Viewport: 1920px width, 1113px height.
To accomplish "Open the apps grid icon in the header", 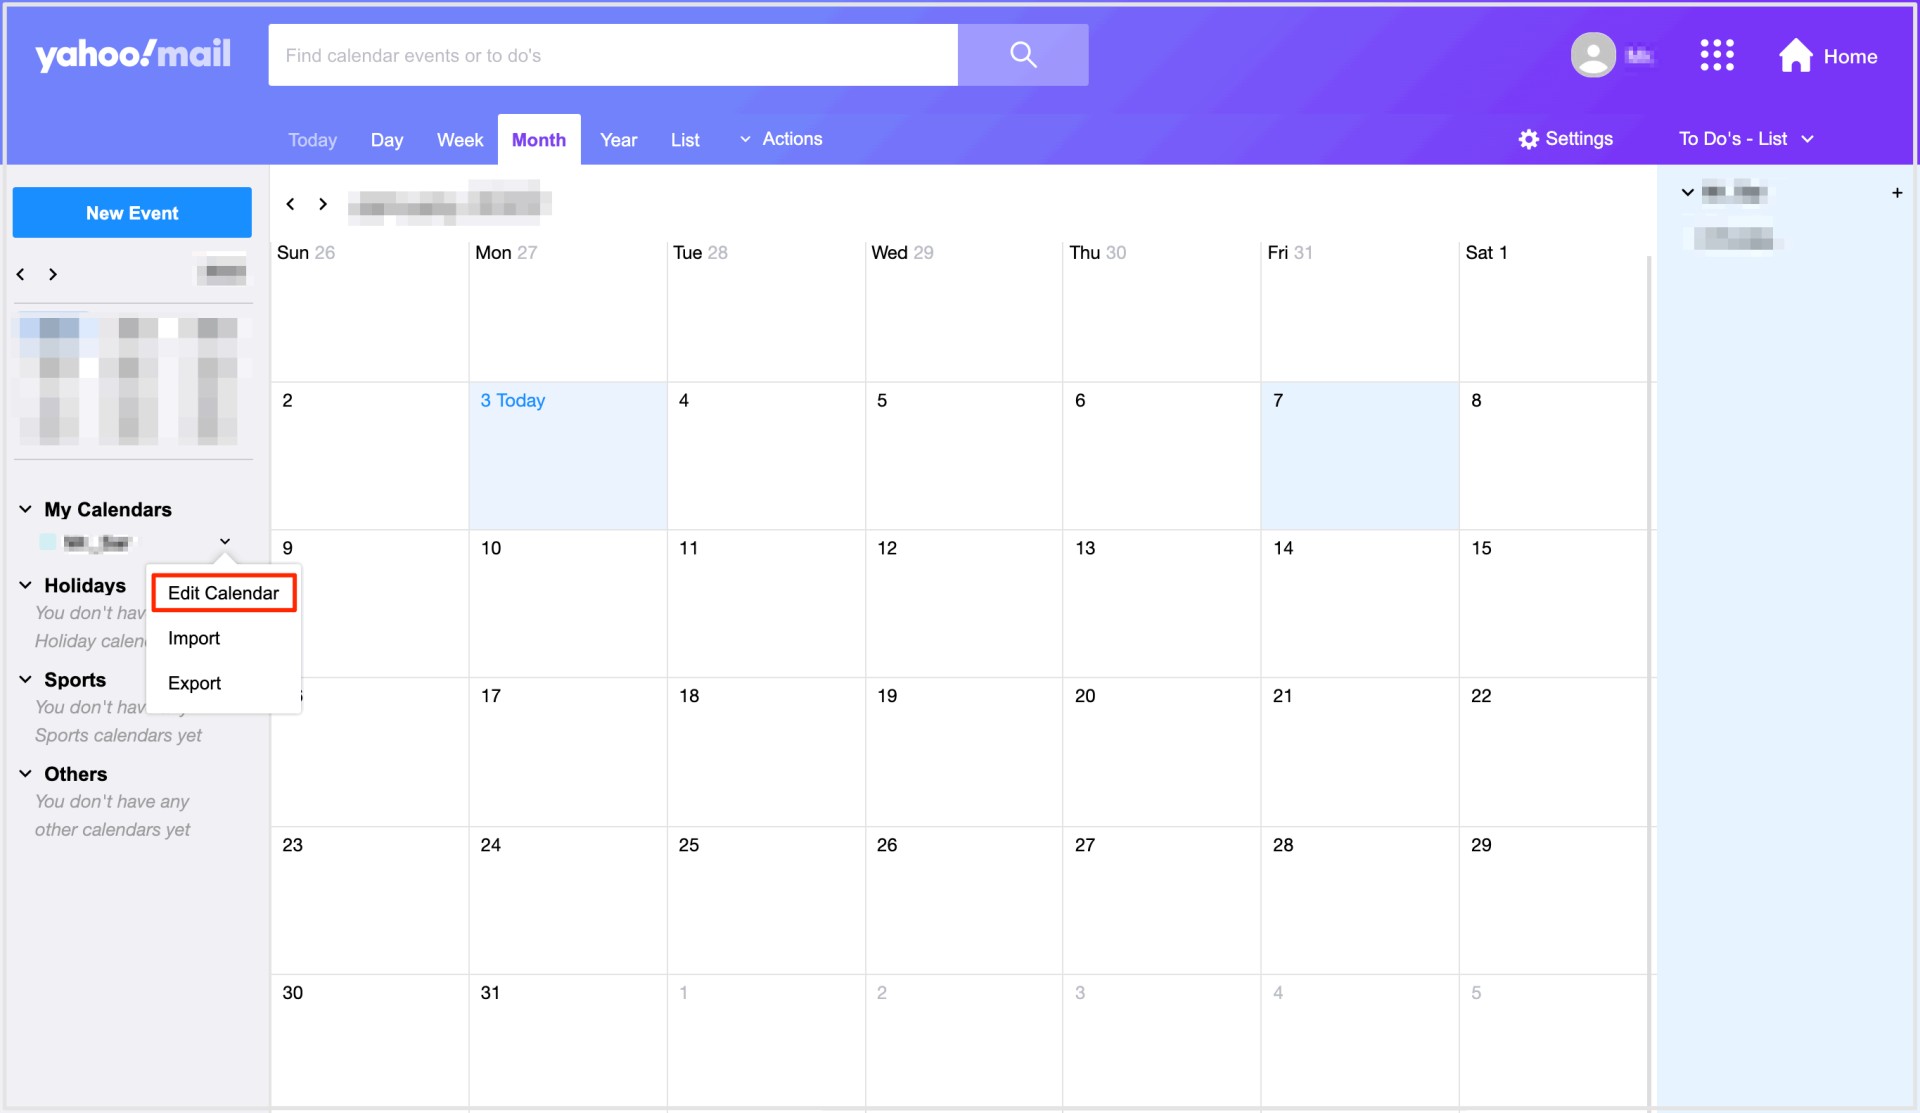I will [x=1717, y=55].
